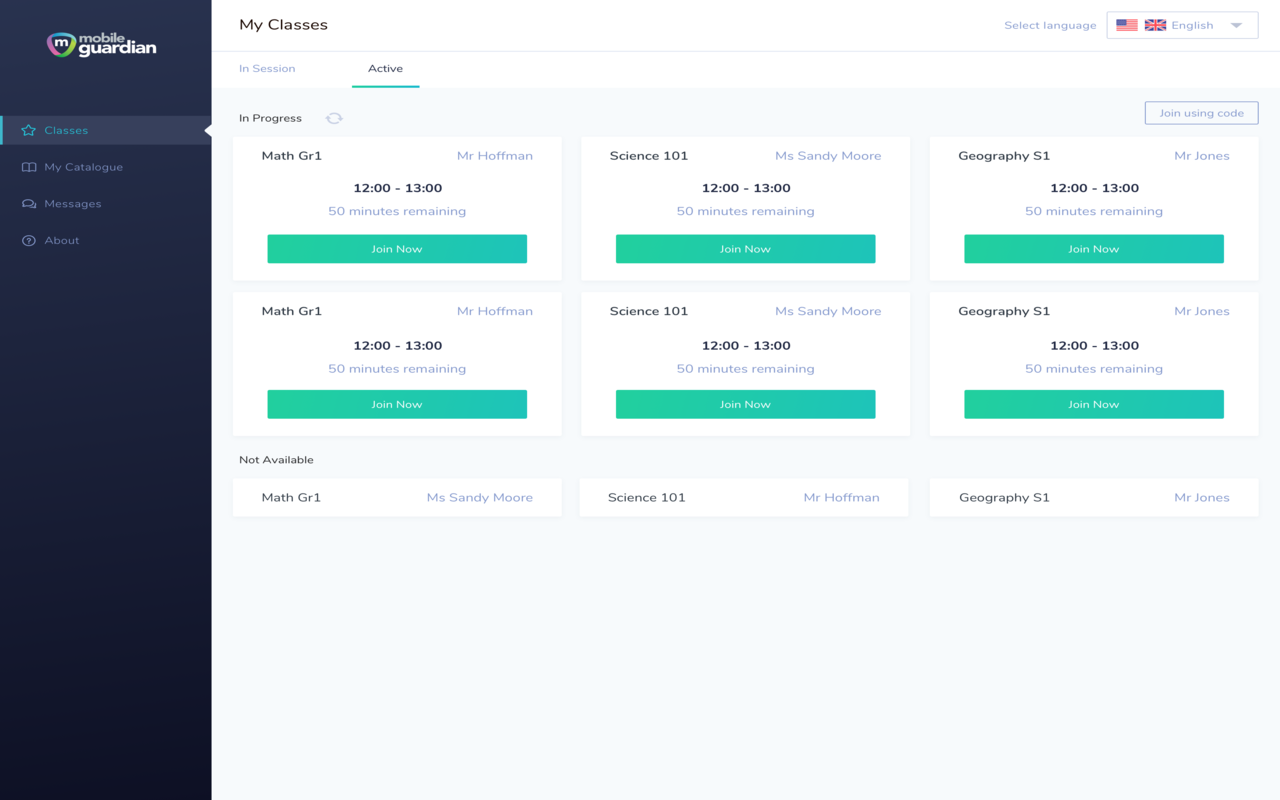Click the My Catalogue book icon
Screen dimensions: 1280x800
pyautogui.click(x=29, y=167)
